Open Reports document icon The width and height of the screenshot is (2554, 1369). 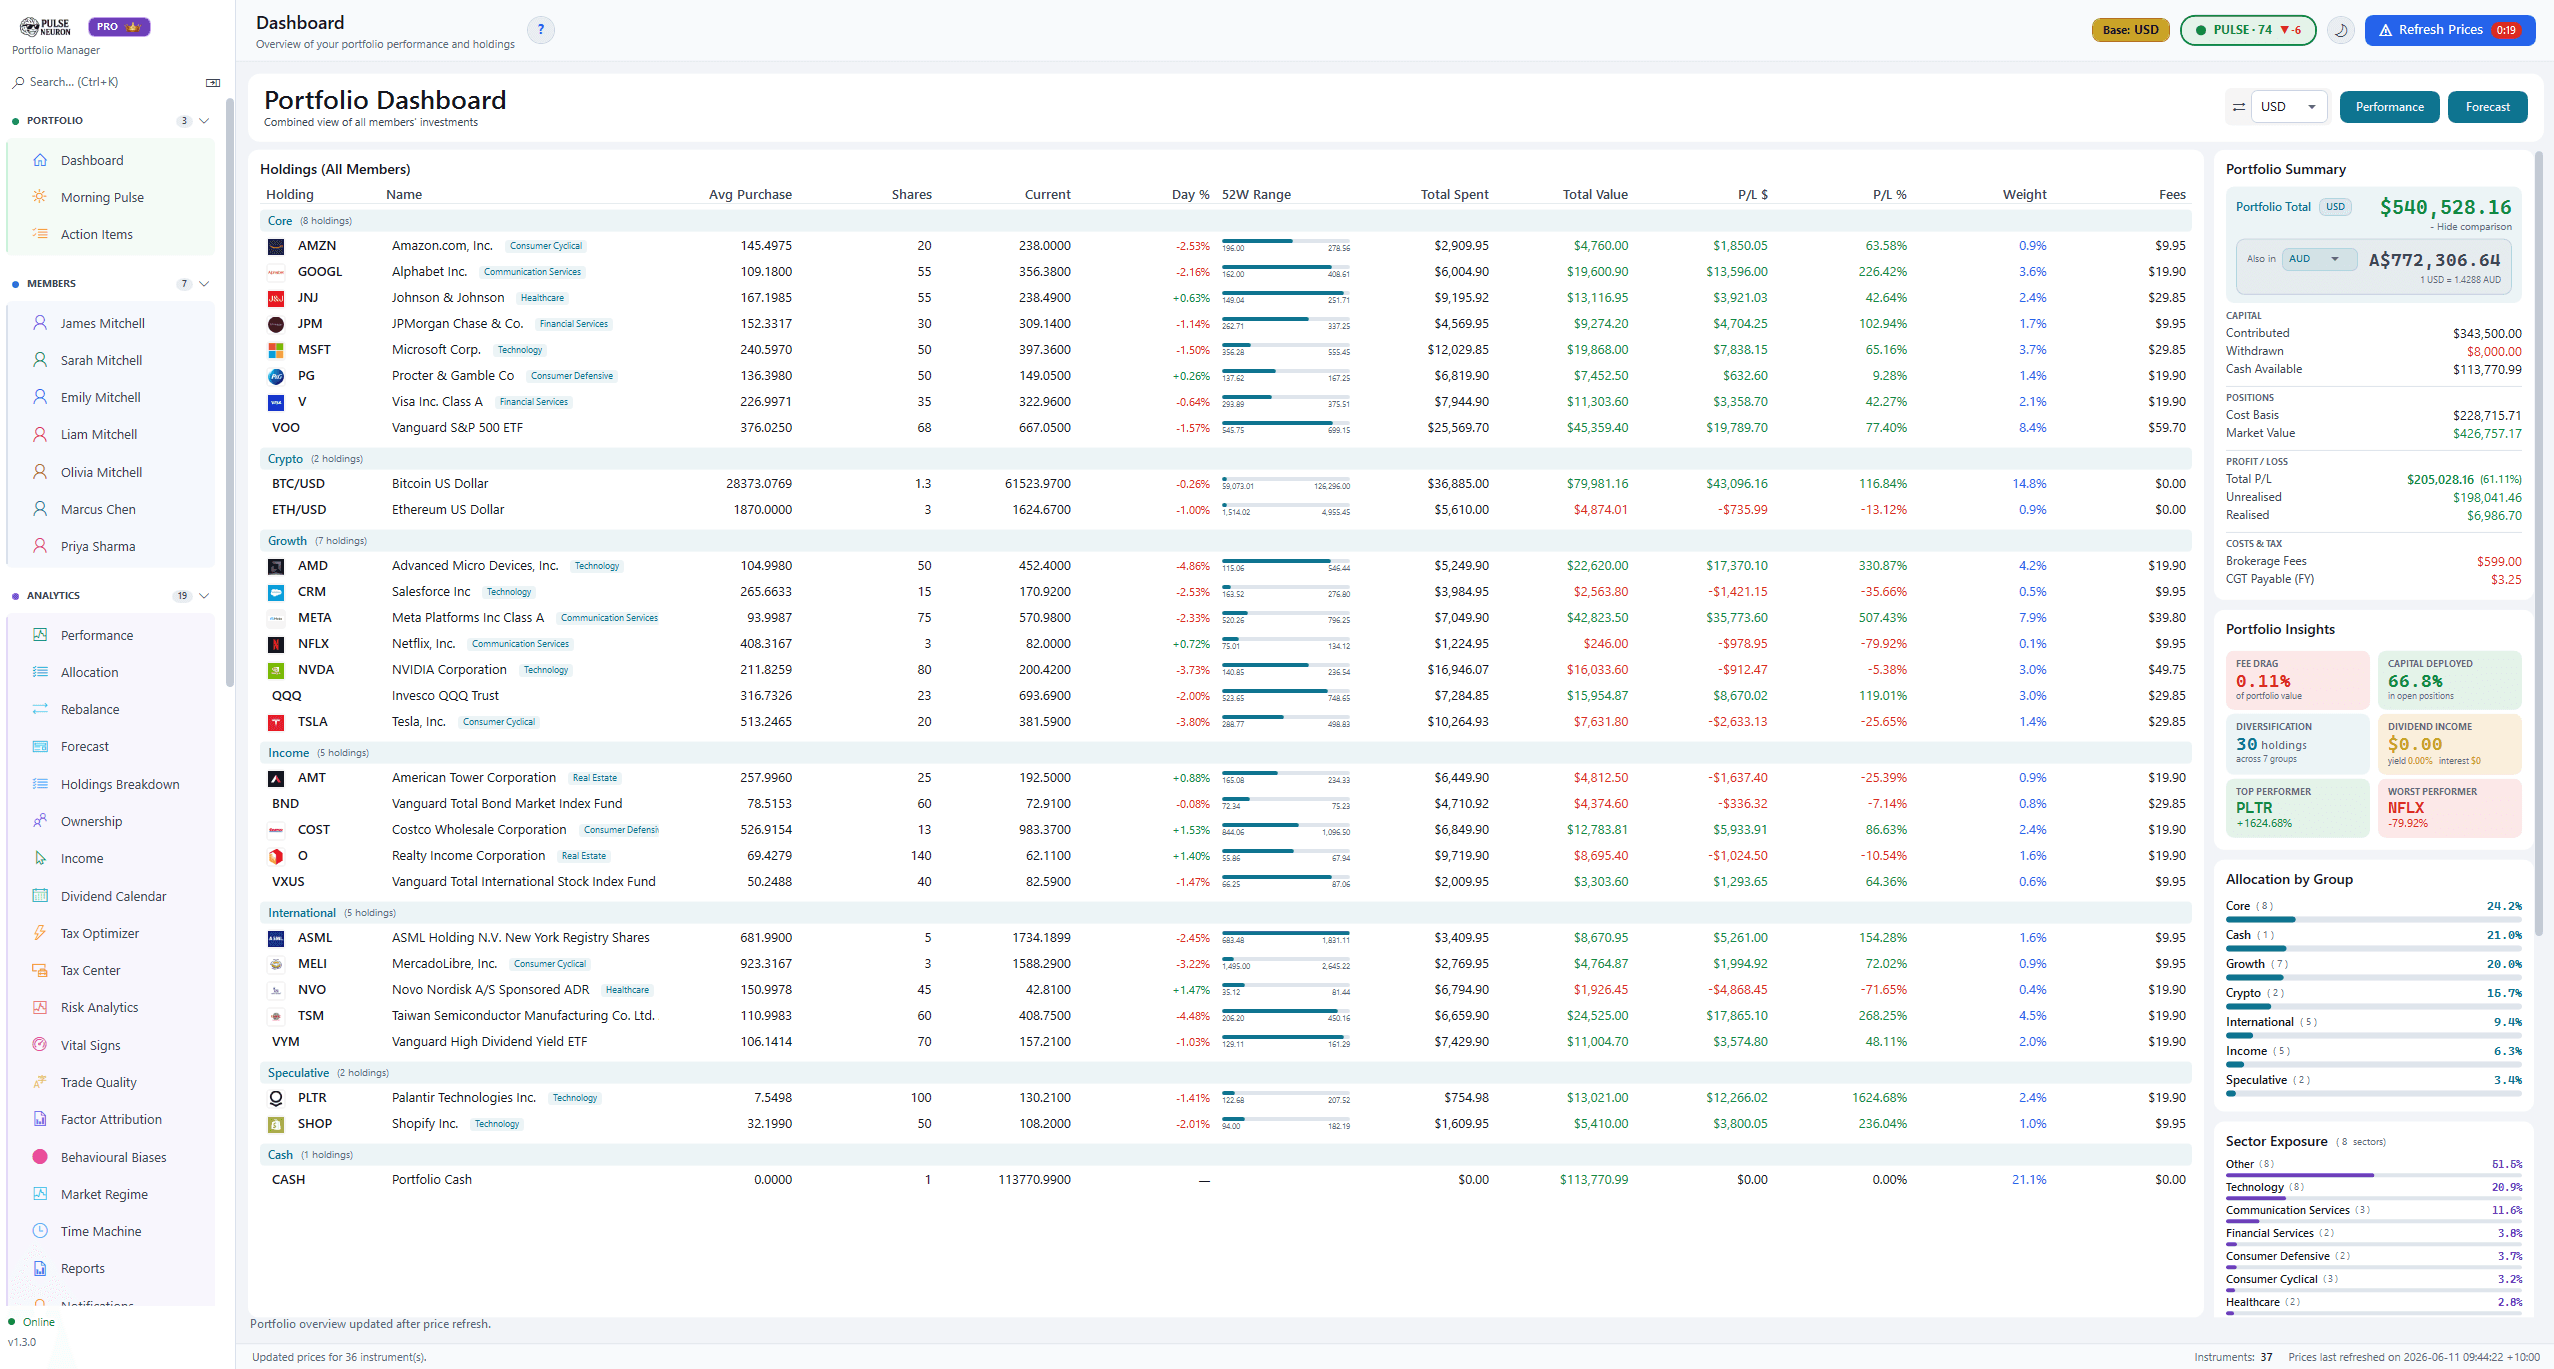[x=40, y=1268]
